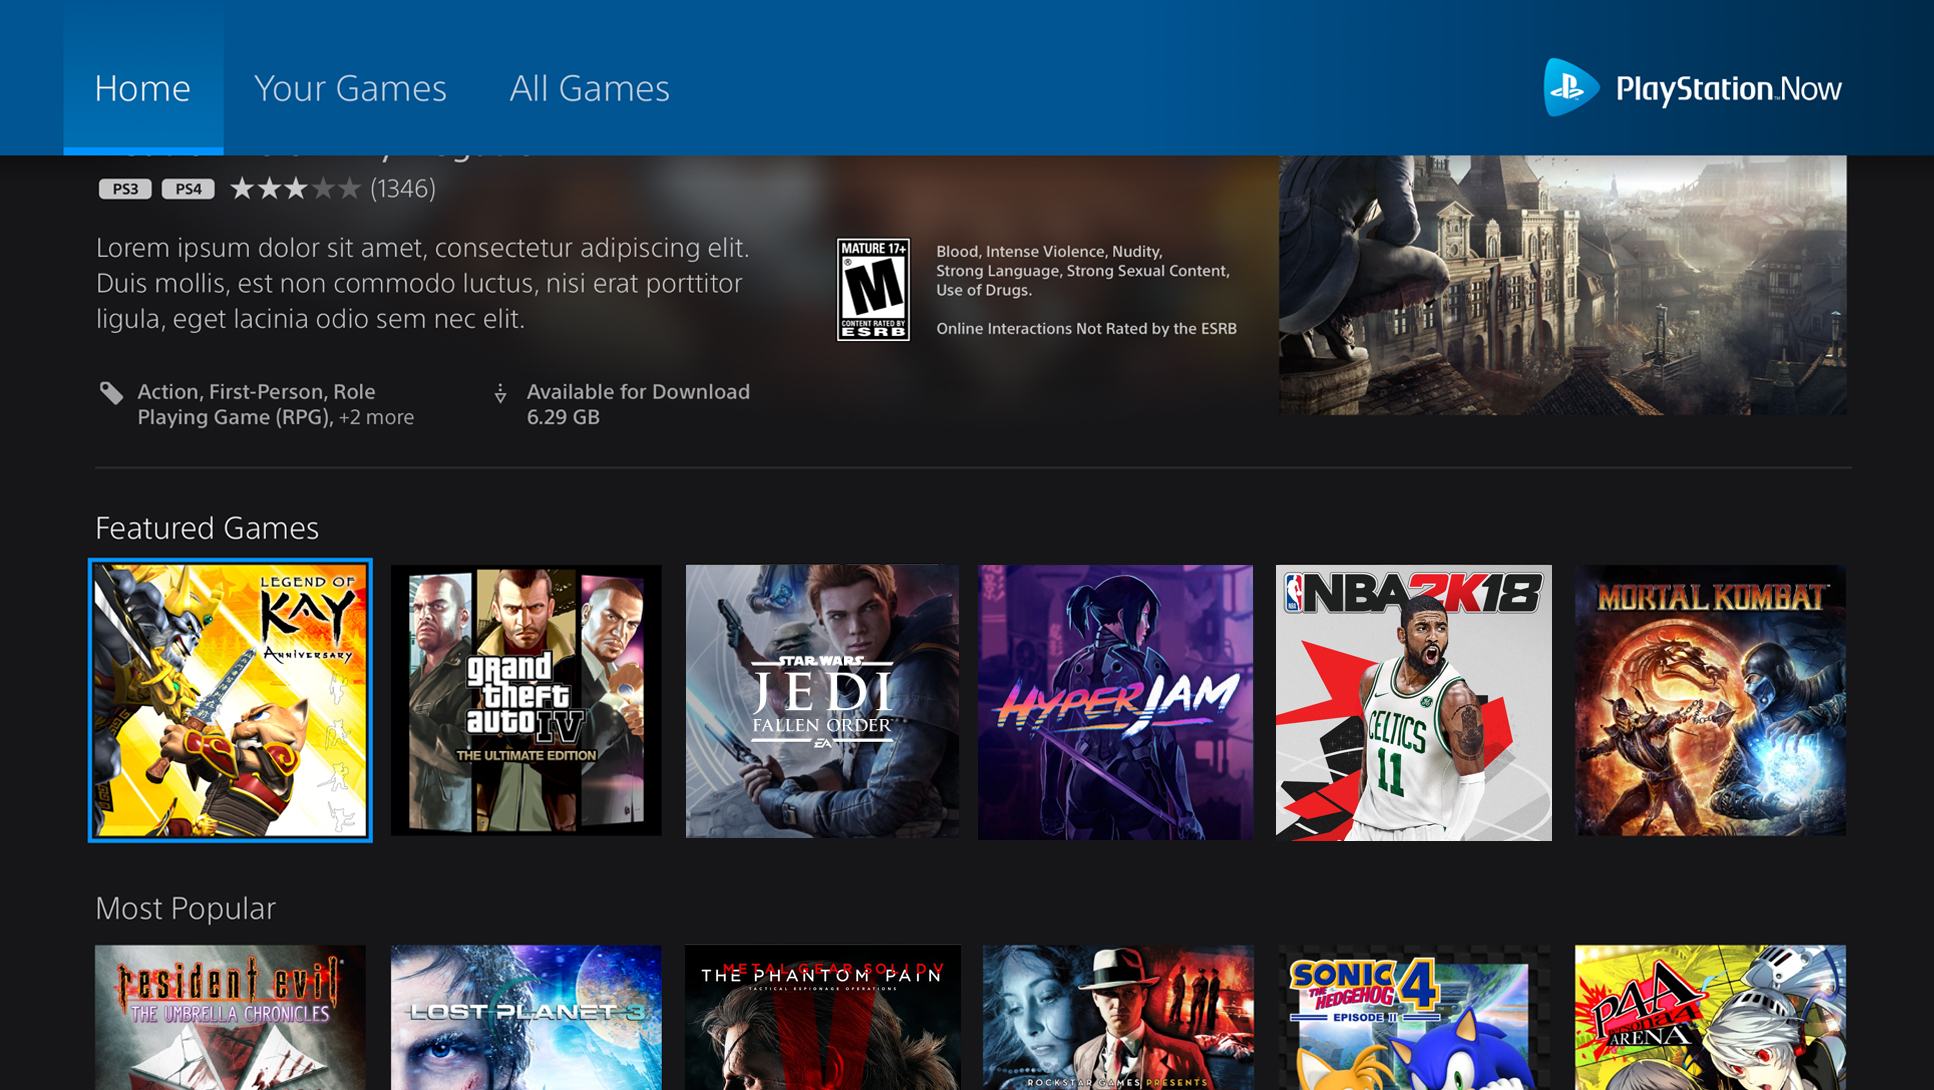Image resolution: width=1934 pixels, height=1090 pixels.
Task: Select Legend of Kay Anniversary tile
Action: (230, 700)
